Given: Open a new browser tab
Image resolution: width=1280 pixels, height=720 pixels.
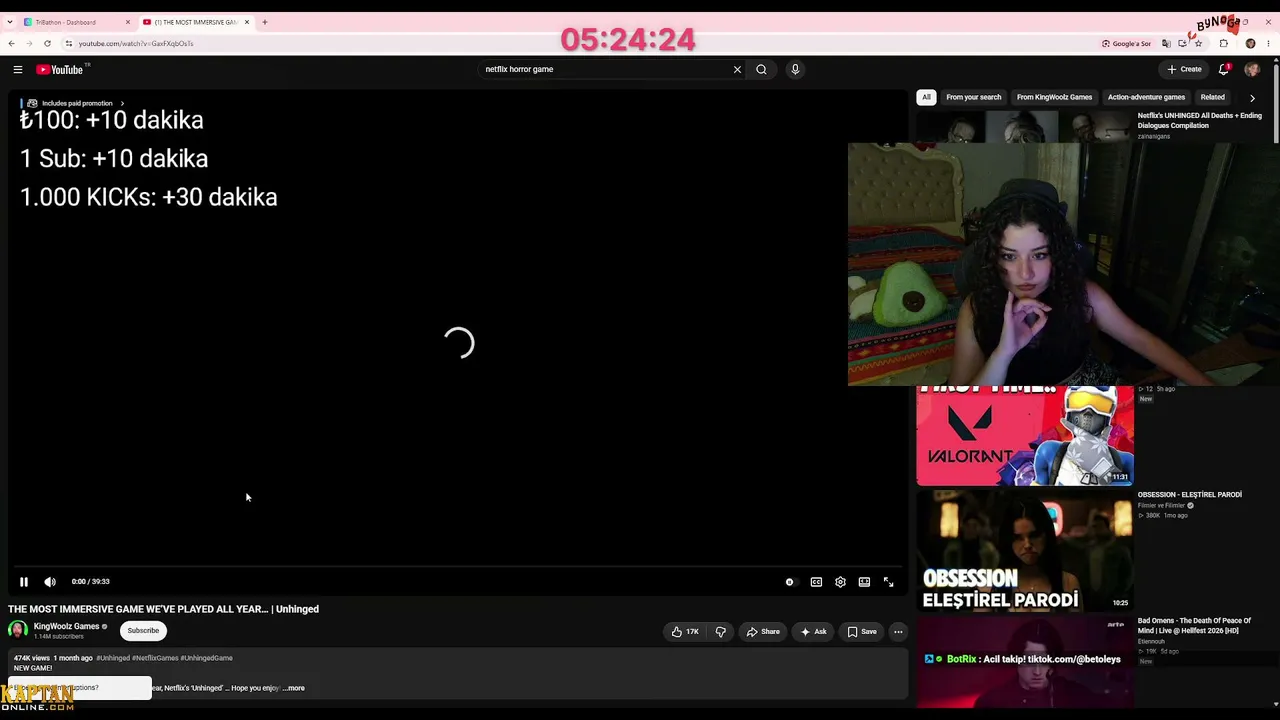Looking at the screenshot, I should click(x=265, y=22).
